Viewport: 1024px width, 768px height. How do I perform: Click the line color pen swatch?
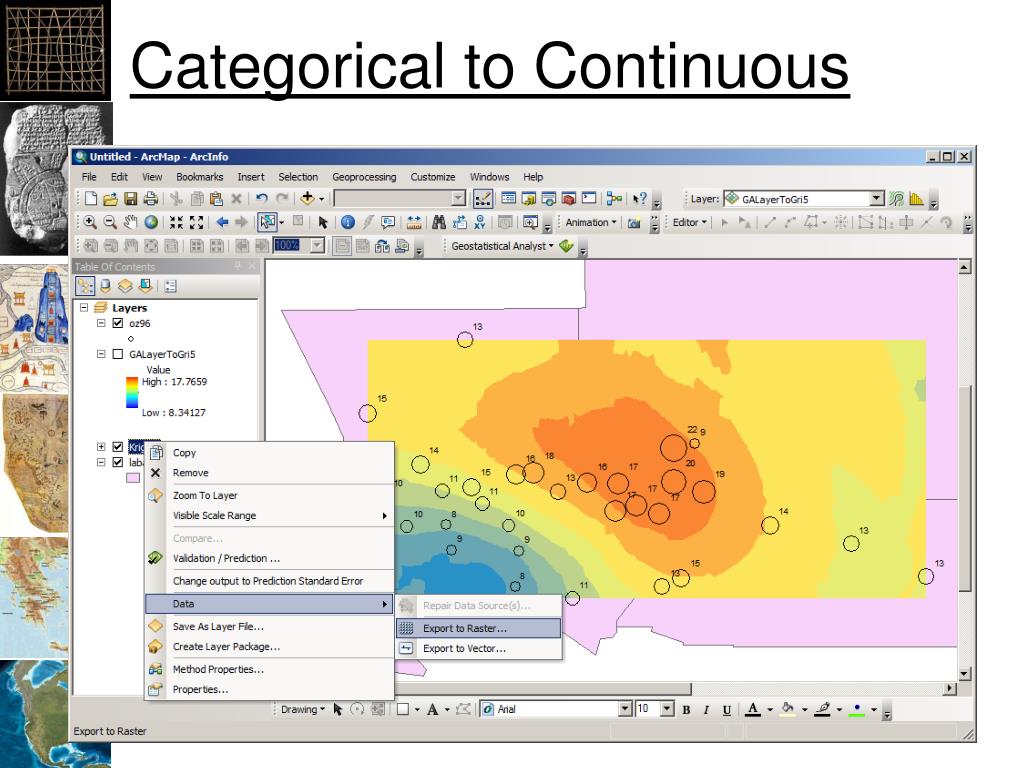pos(823,709)
